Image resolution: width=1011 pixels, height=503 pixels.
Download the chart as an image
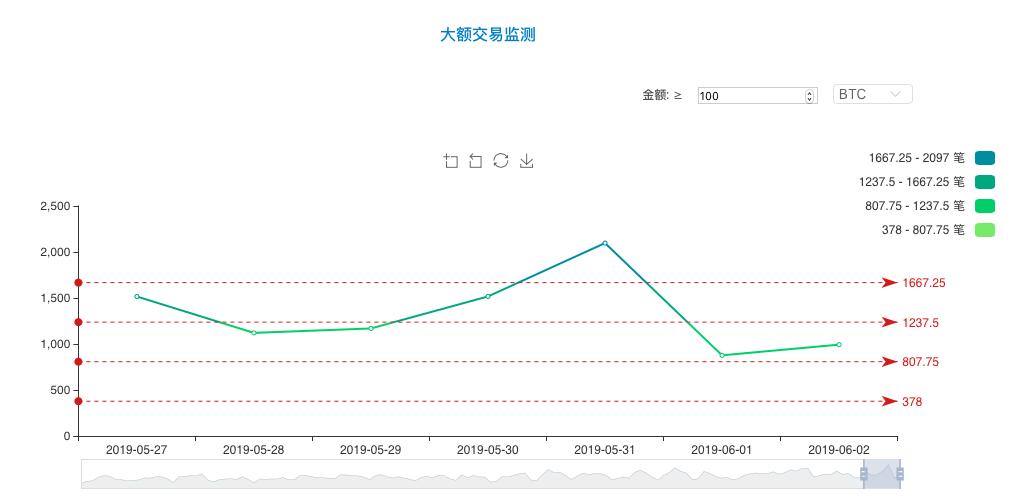pos(527,161)
